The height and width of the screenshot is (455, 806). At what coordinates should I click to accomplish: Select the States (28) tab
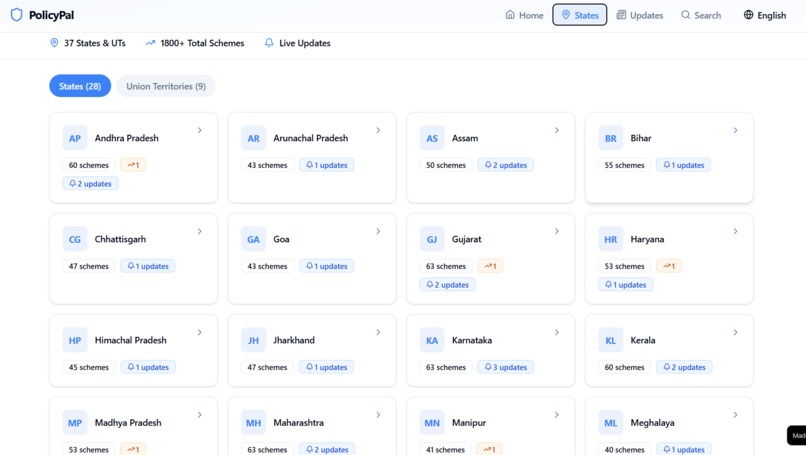point(80,86)
